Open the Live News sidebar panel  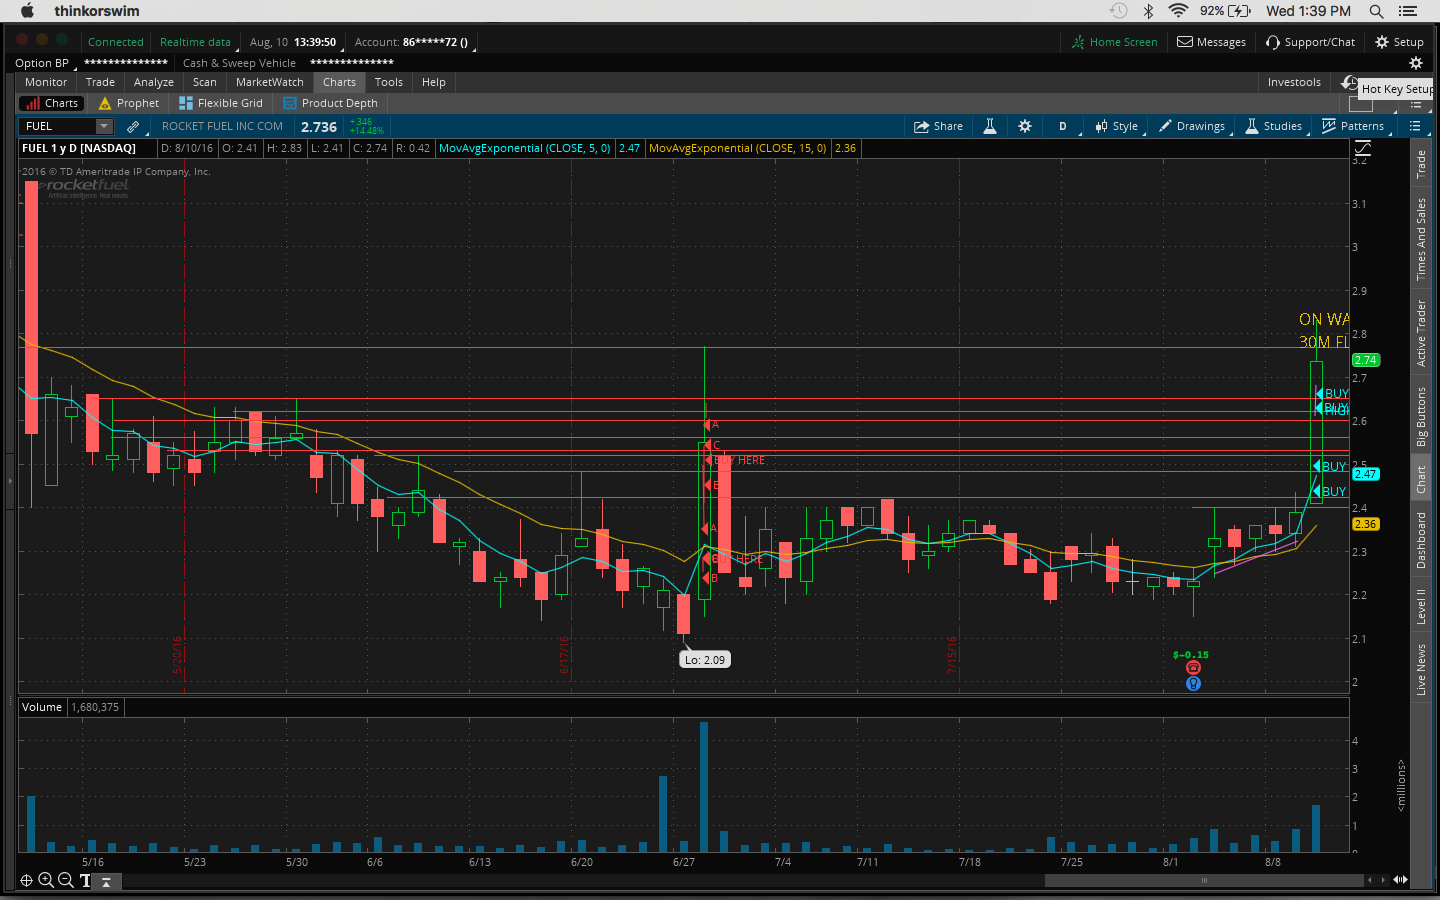point(1421,669)
